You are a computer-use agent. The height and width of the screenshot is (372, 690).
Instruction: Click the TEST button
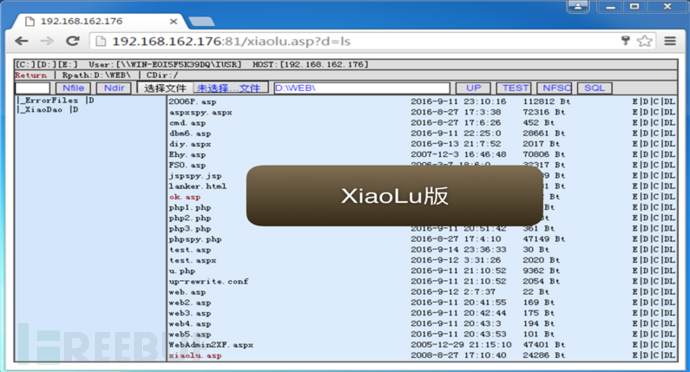click(x=514, y=88)
